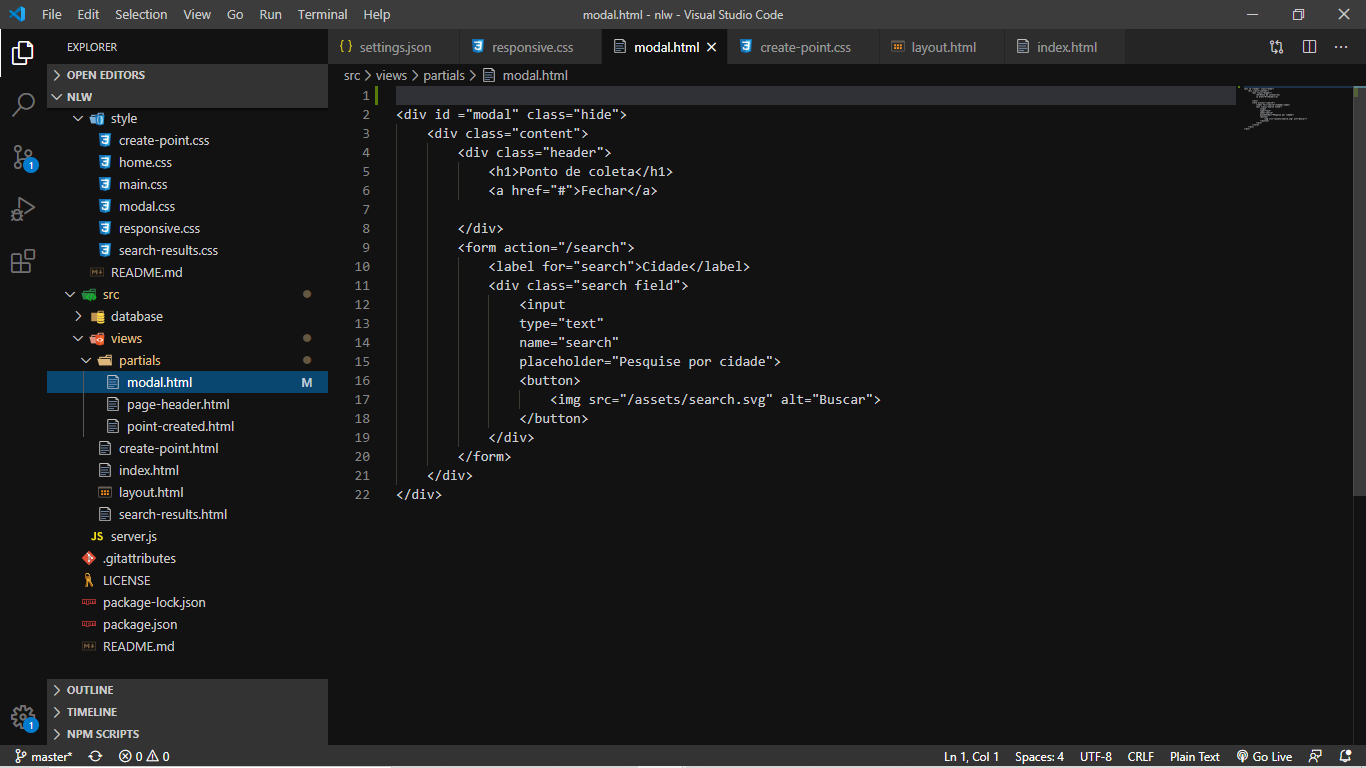Collapse the views folder

(187, 338)
